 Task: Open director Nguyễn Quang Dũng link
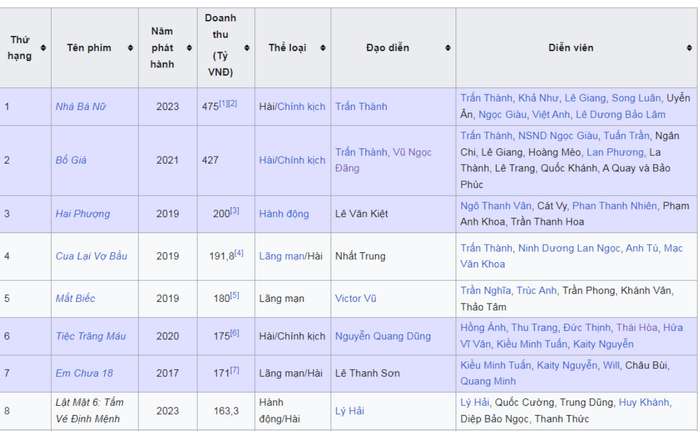[x=383, y=336]
